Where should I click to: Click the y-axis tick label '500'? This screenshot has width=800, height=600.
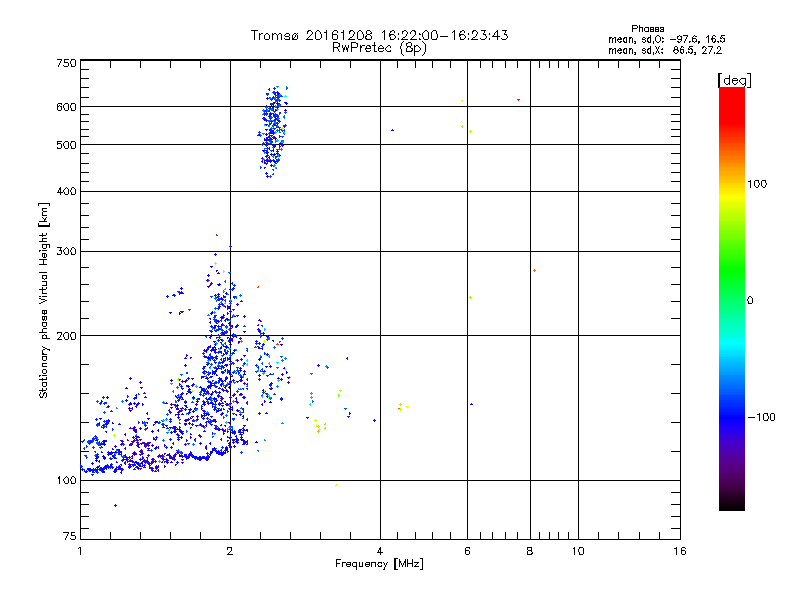click(66, 145)
